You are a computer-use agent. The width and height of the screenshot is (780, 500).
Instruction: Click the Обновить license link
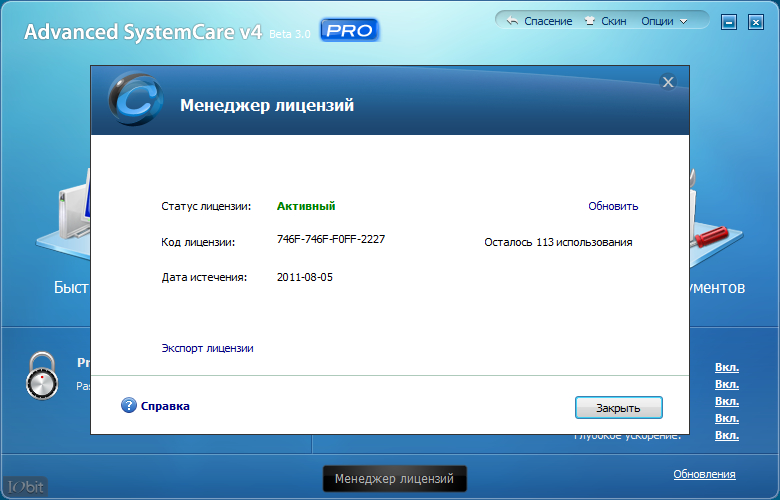(613, 206)
